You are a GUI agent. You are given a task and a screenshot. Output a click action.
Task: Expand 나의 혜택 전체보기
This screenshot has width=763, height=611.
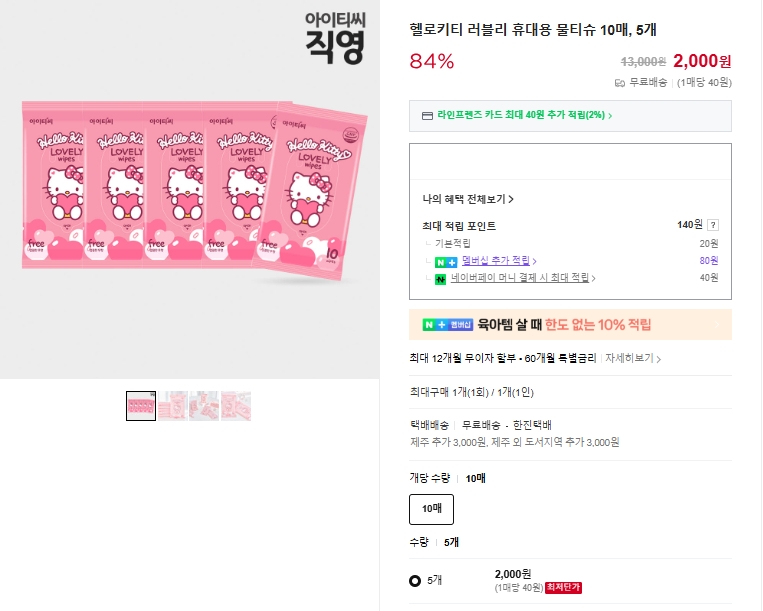click(469, 199)
